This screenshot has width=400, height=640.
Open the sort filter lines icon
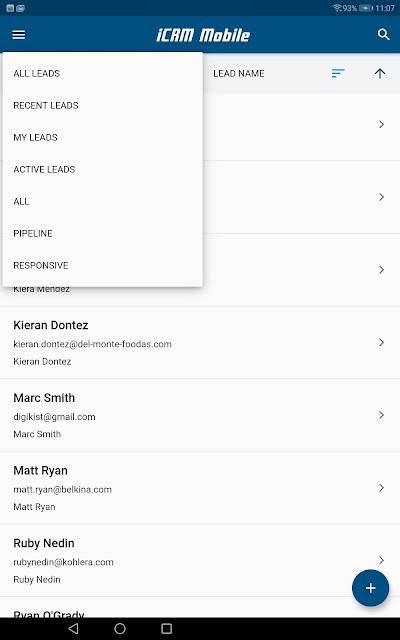pos(338,73)
